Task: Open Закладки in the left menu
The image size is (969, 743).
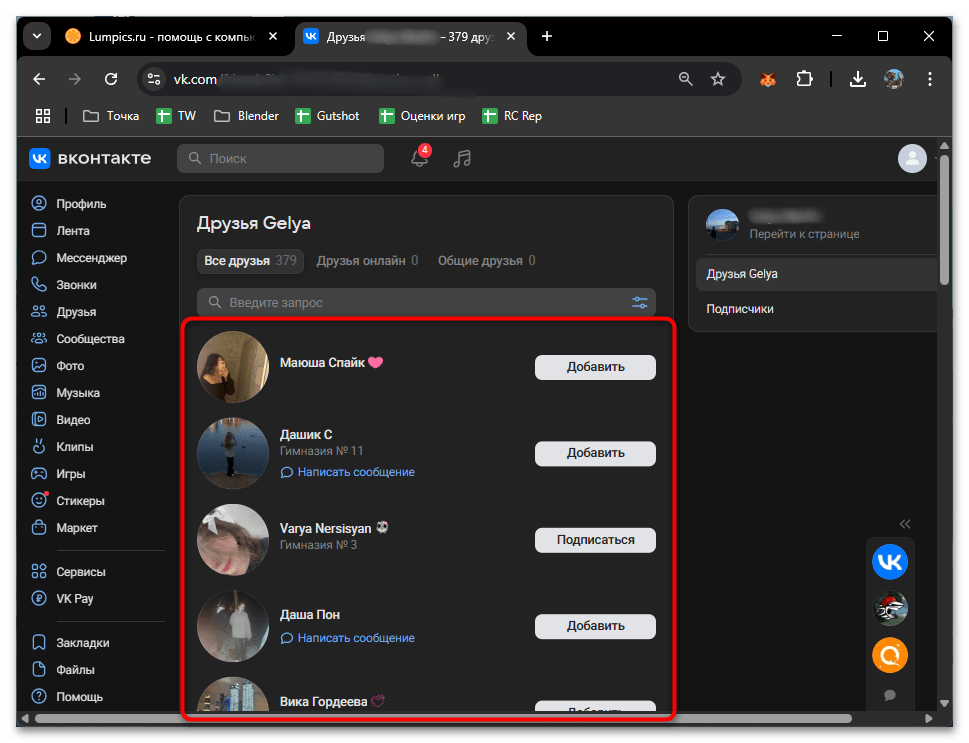Action: (x=70, y=643)
